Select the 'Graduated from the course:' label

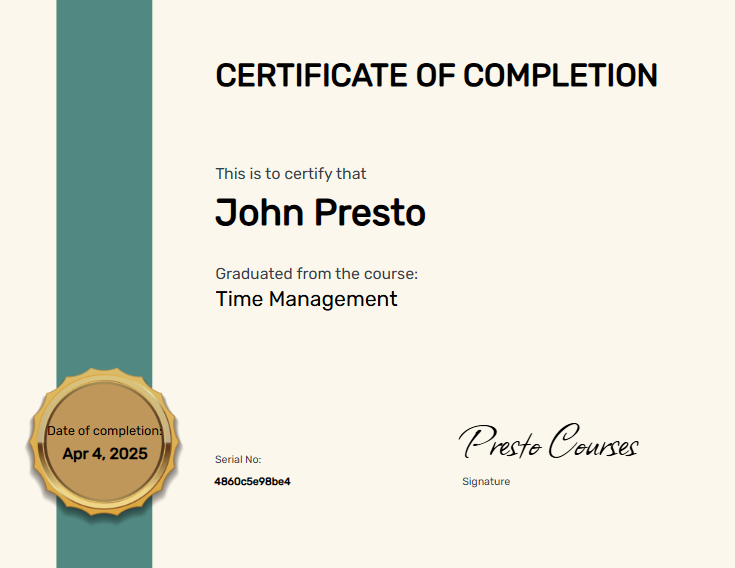click(316, 274)
